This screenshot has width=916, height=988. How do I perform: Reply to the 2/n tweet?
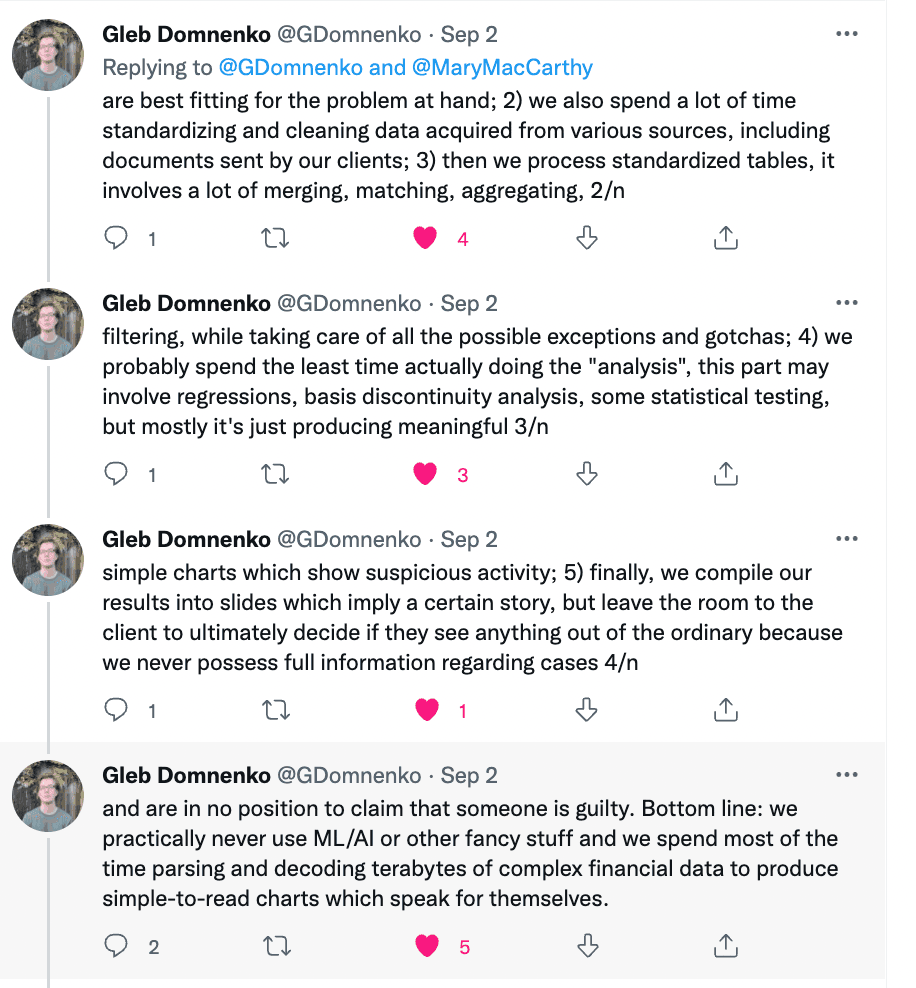[117, 238]
